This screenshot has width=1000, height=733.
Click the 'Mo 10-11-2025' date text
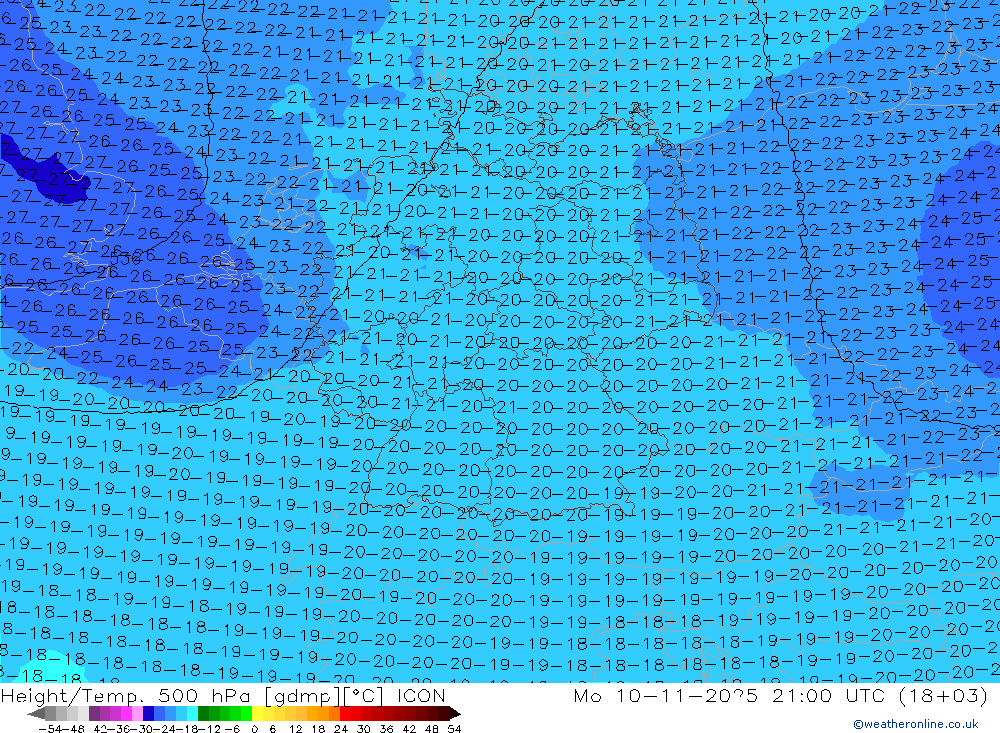(665, 695)
